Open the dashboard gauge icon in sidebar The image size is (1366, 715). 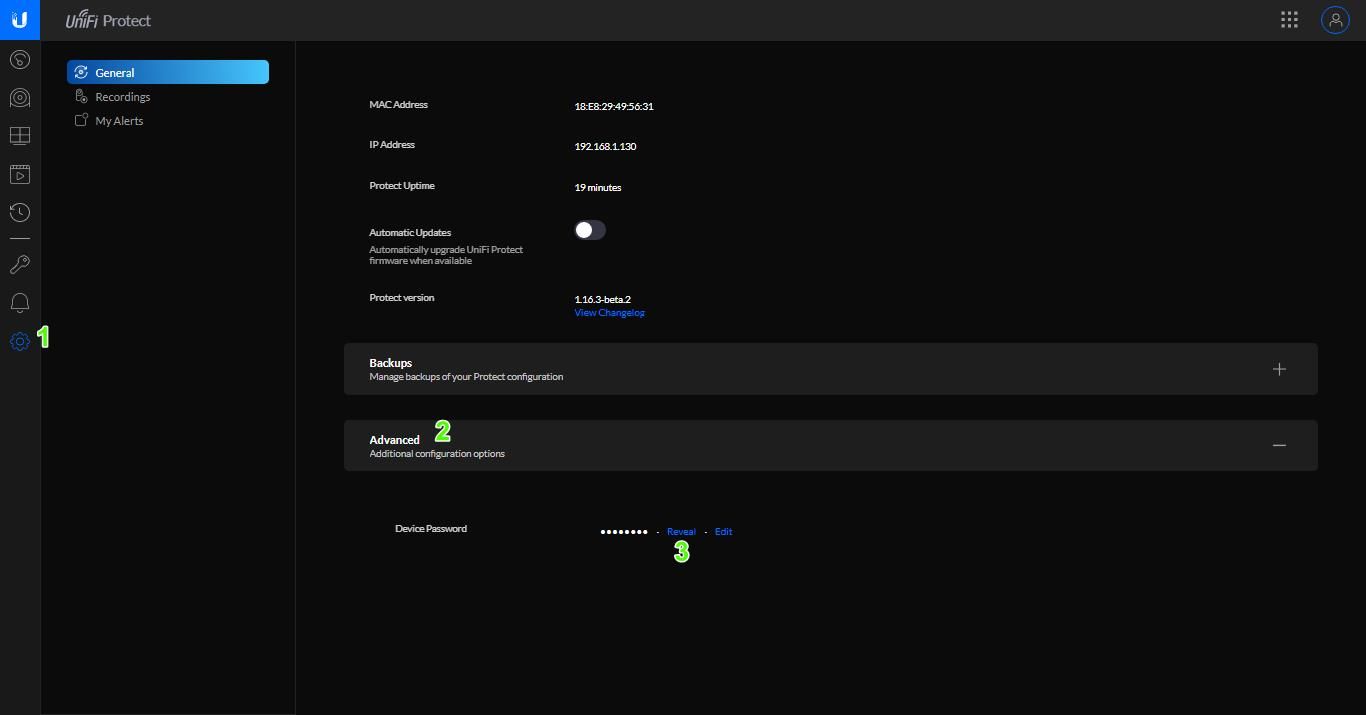coord(19,60)
